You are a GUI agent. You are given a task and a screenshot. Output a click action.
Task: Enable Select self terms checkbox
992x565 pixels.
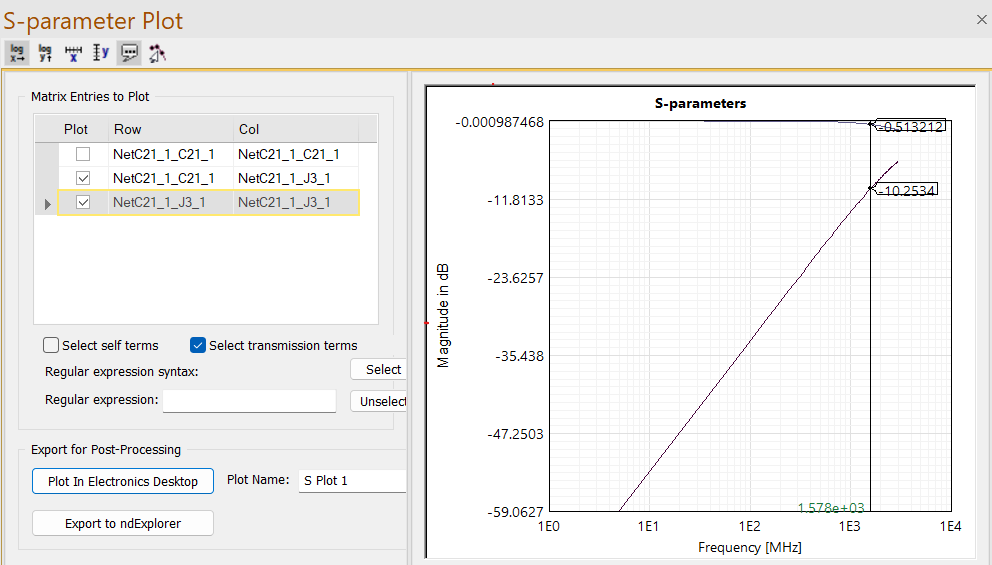[x=51, y=345]
